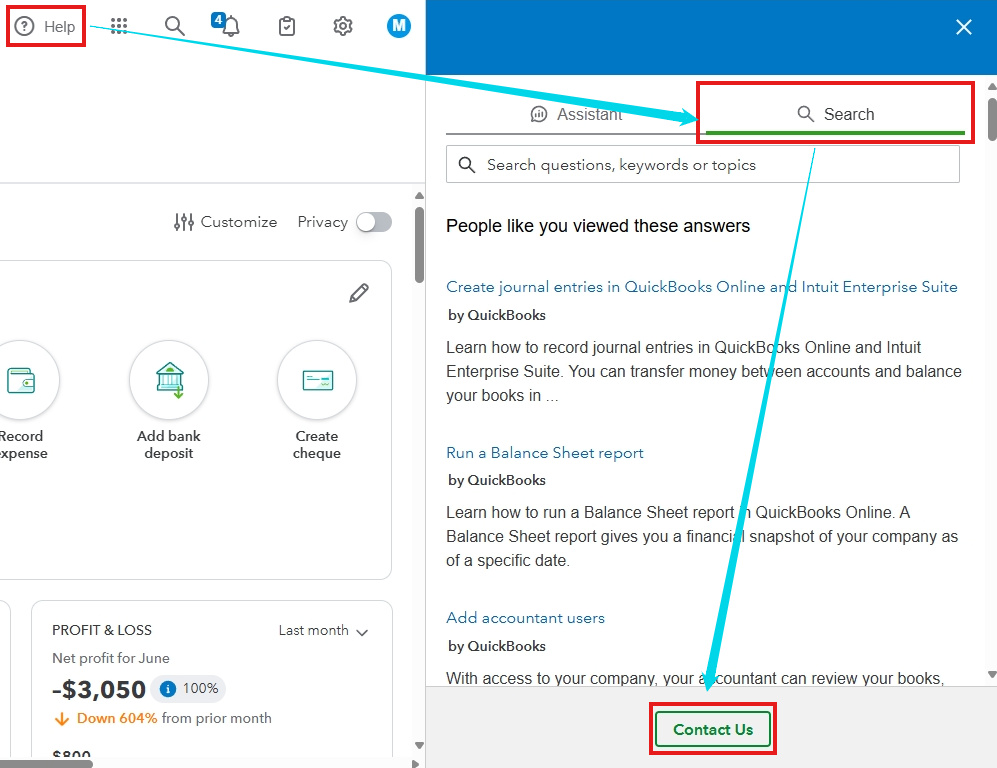This screenshot has width=997, height=768.
Task: Select the Record expense shortcut icon
Action: tap(21, 380)
